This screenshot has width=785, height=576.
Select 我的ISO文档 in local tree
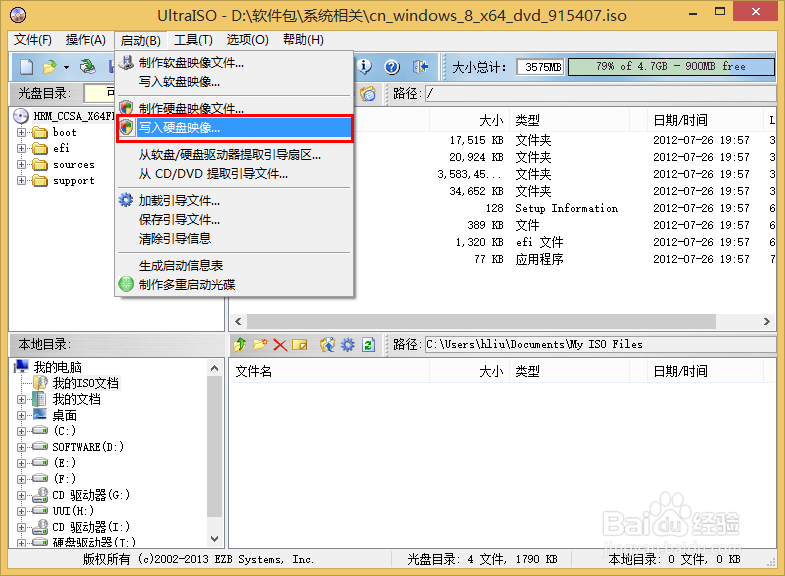point(86,383)
